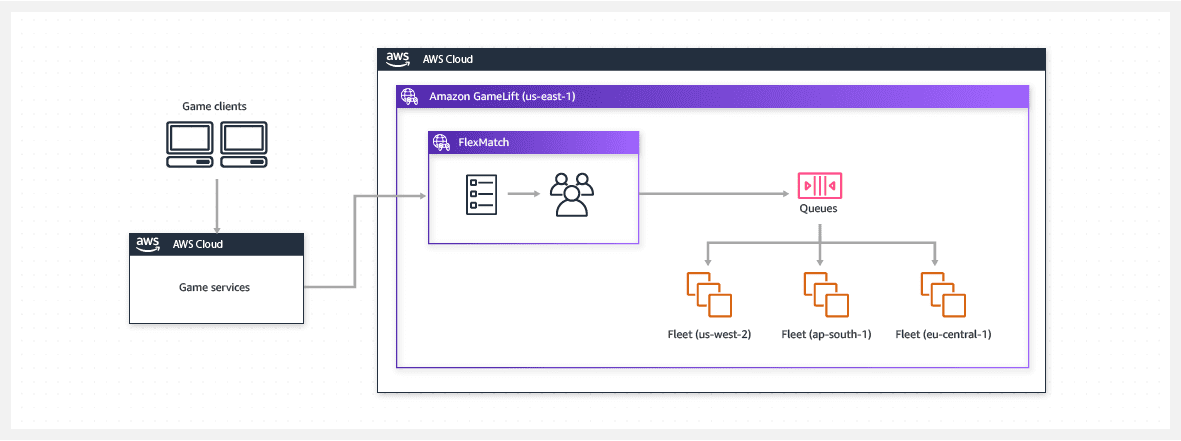Click the AWS Cloud text in large container header
Screen dimensions: 1181x441
point(448,59)
